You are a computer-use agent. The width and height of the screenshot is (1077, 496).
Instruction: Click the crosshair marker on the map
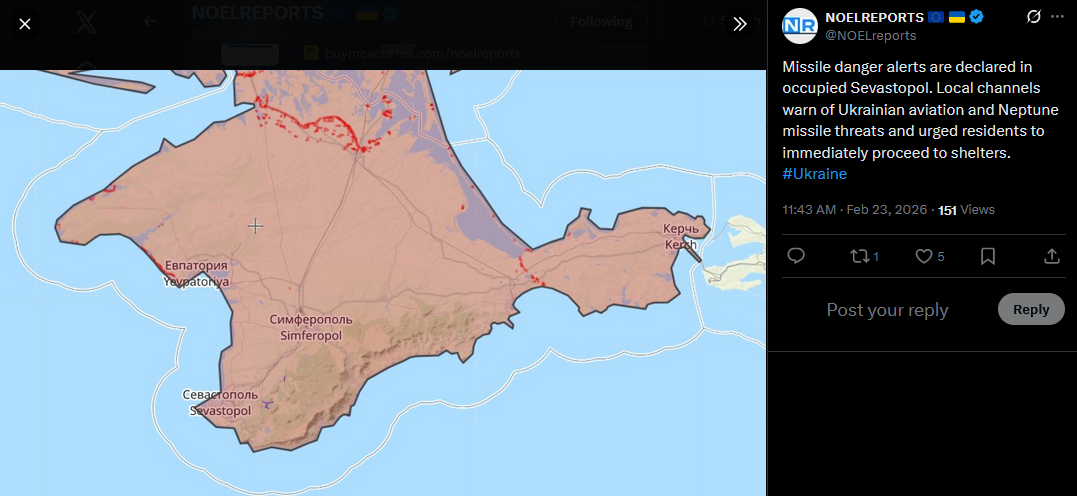(255, 226)
